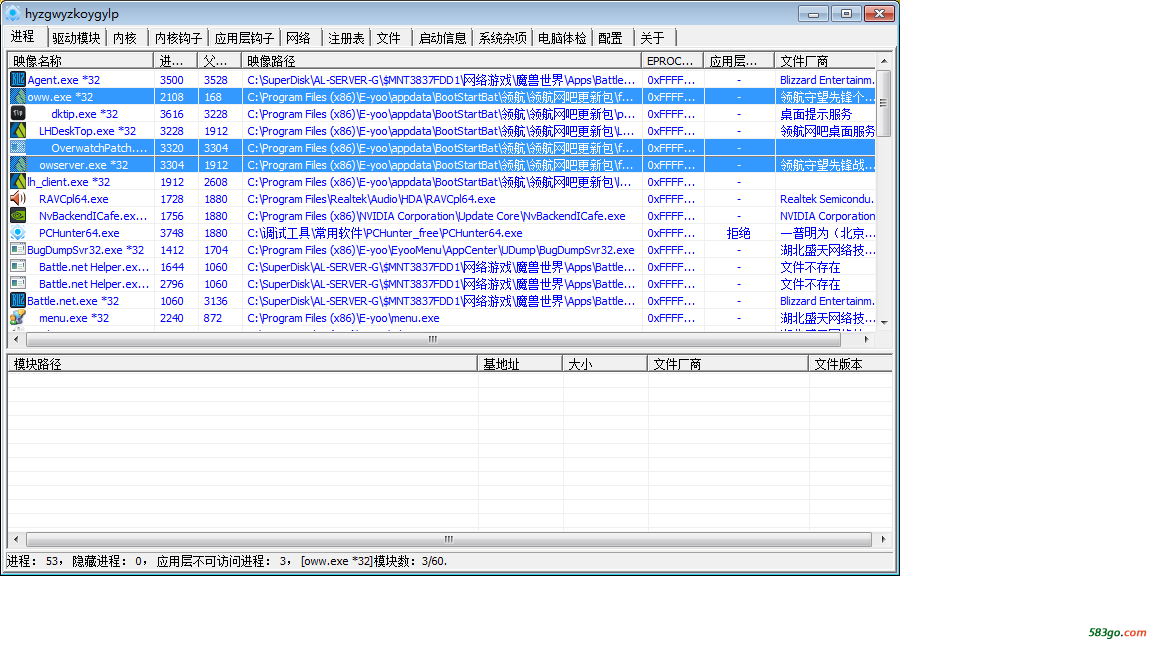The width and height of the screenshot is (1152, 648).
Task: Sort process list by 文件厂商 header
Action: pos(825,61)
